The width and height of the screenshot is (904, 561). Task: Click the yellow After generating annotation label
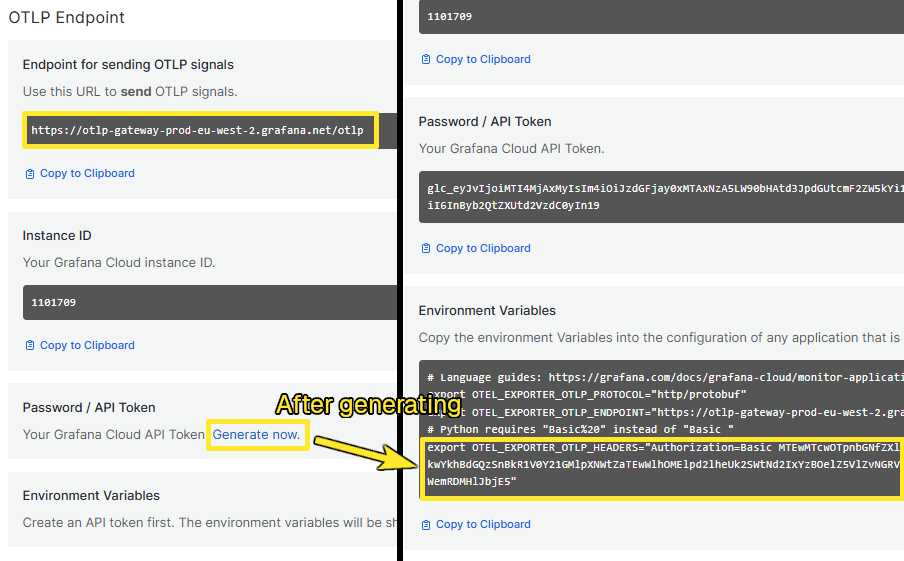369,405
